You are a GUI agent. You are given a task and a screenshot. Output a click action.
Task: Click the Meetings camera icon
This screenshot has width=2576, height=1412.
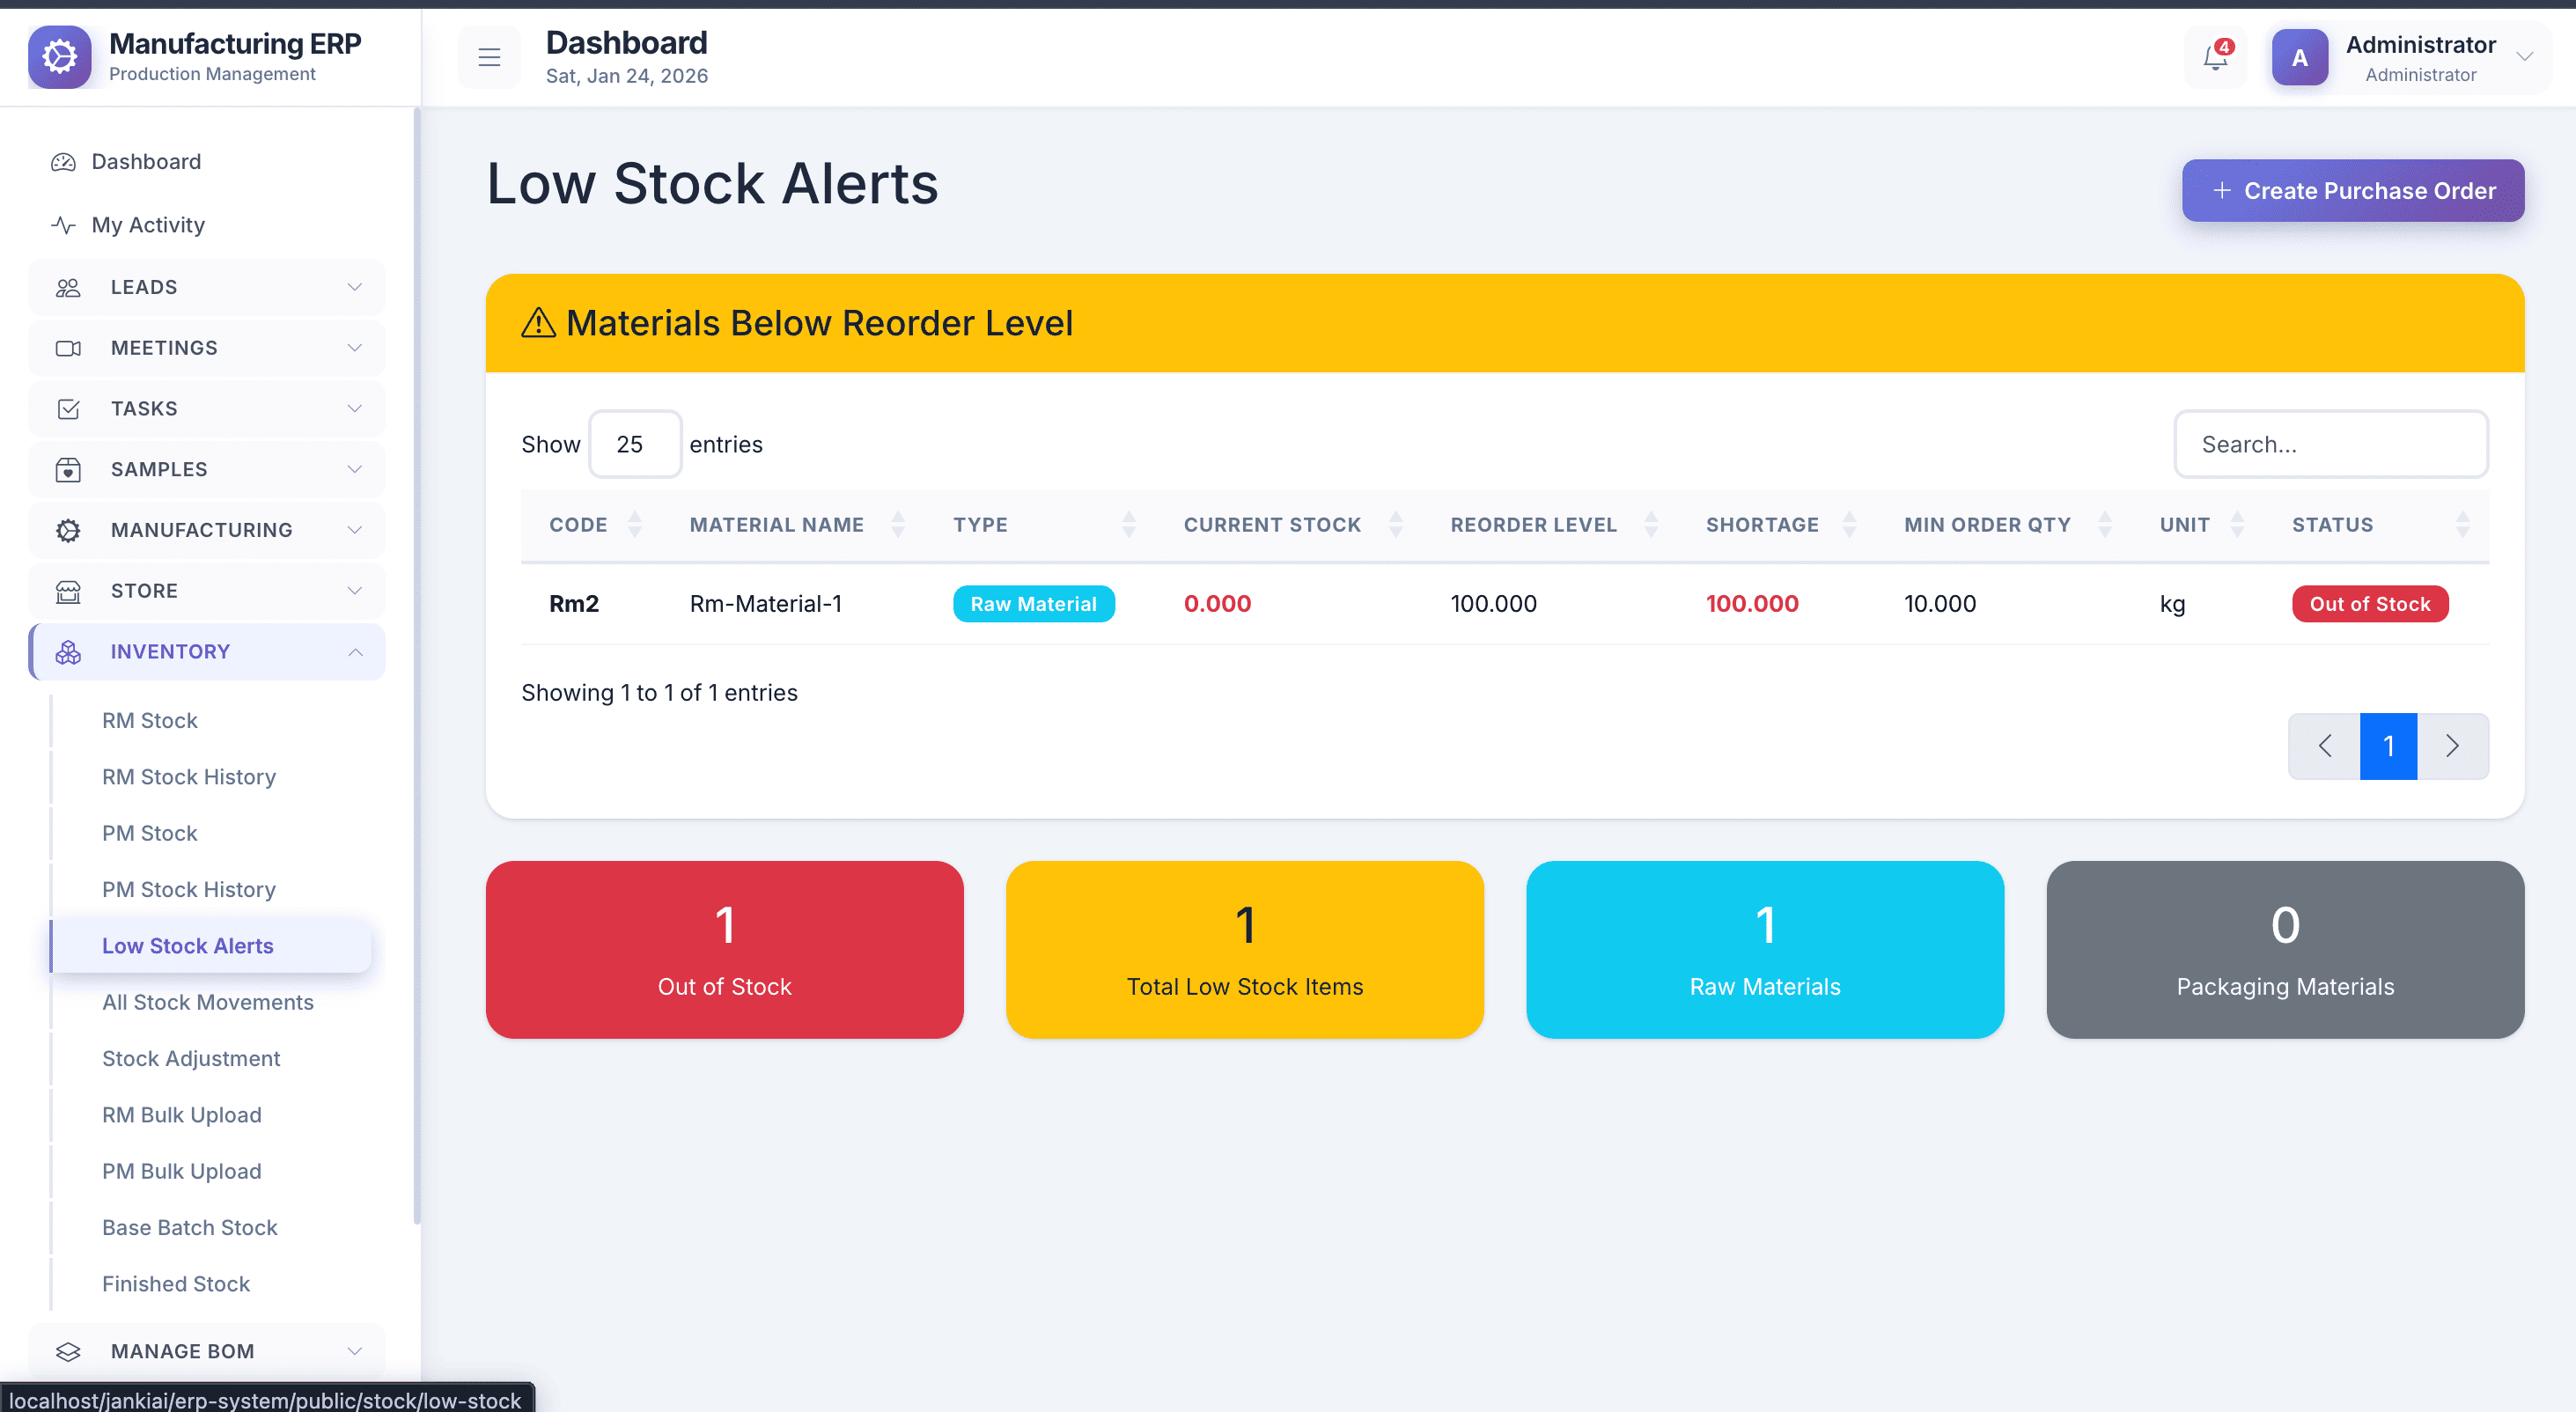(68, 348)
